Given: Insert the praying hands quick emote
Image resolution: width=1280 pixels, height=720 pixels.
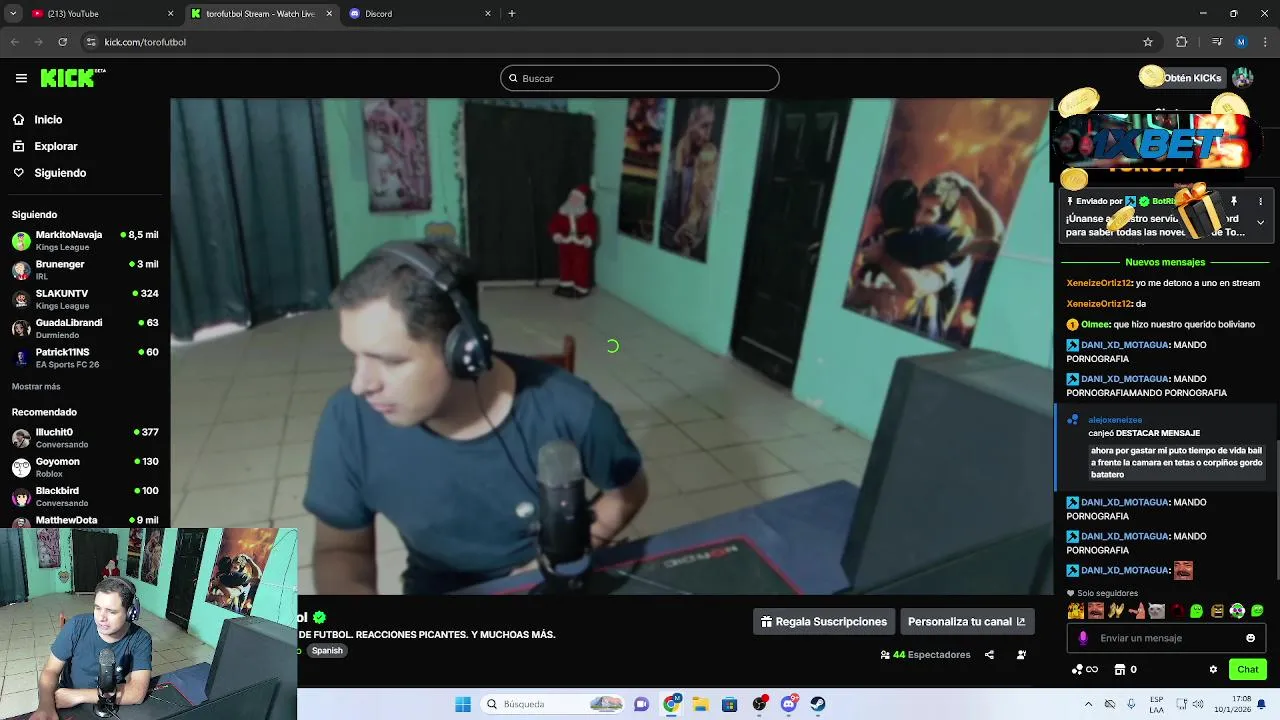Looking at the screenshot, I should coord(1116,611).
